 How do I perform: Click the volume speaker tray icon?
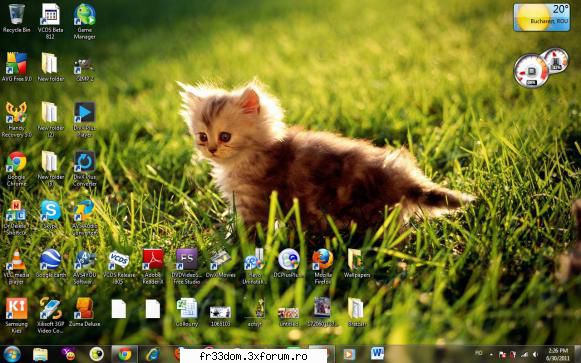point(535,354)
